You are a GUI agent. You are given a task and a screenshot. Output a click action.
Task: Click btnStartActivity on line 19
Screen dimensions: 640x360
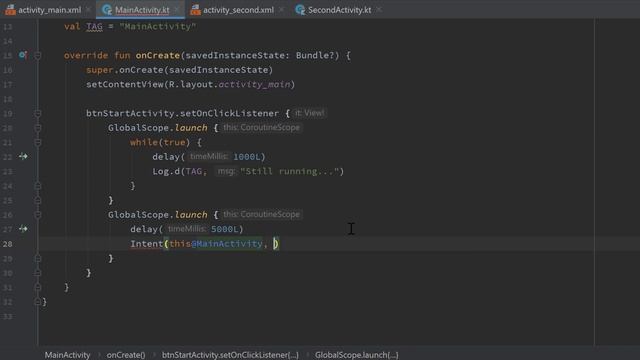(x=130, y=113)
